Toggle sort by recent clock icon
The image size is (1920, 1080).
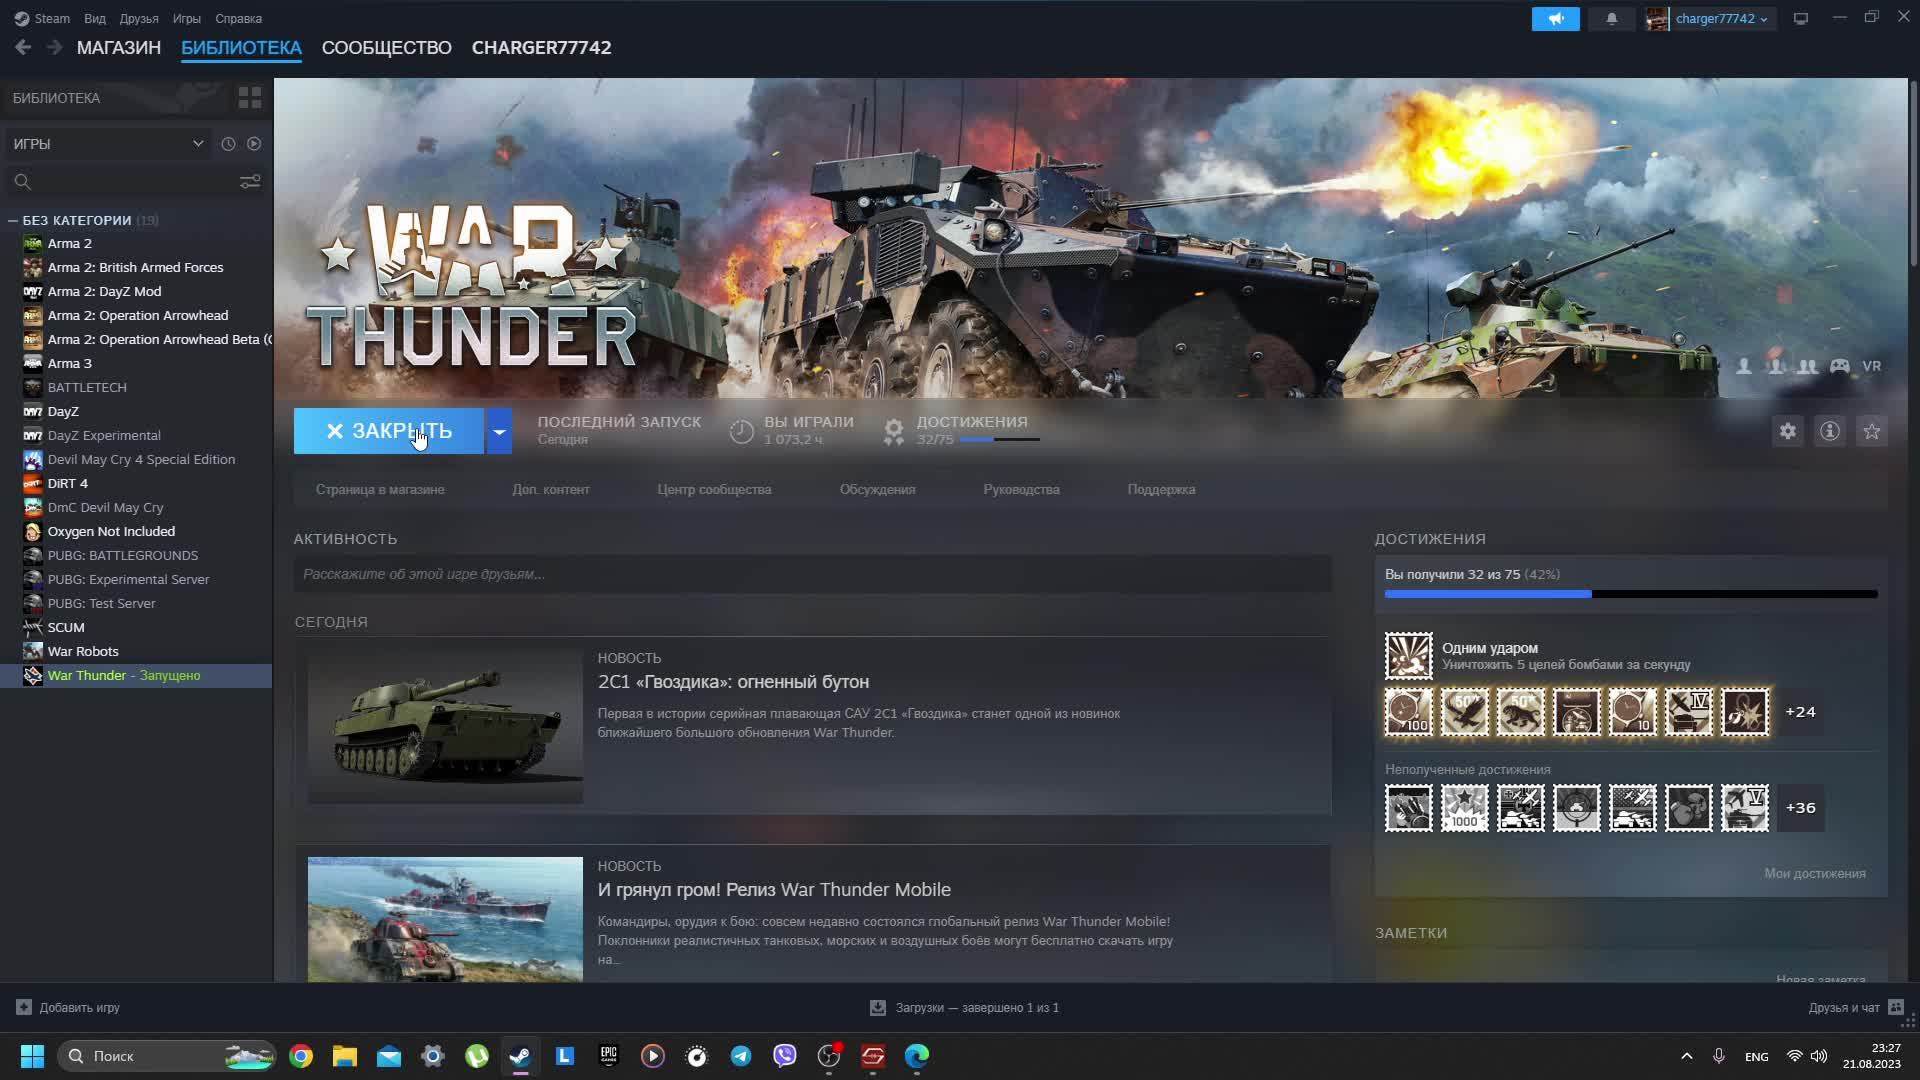[228, 144]
